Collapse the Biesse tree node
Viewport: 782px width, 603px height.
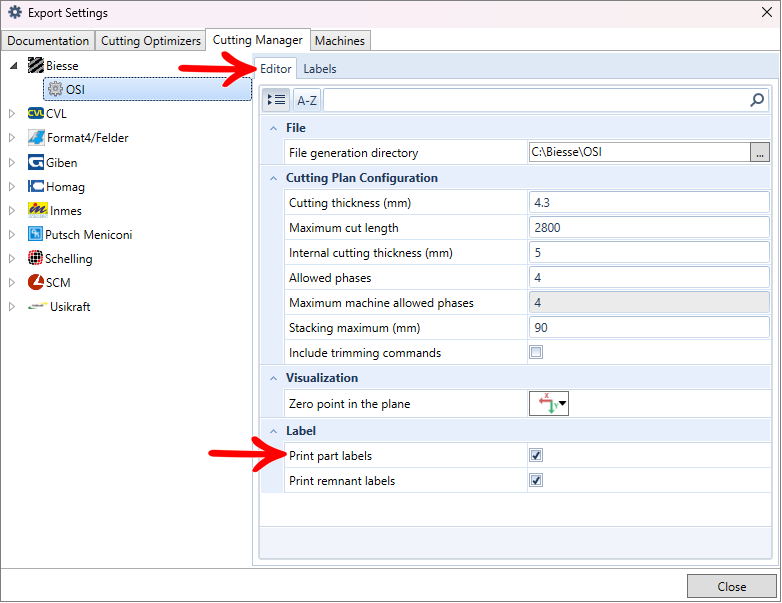click(13, 66)
